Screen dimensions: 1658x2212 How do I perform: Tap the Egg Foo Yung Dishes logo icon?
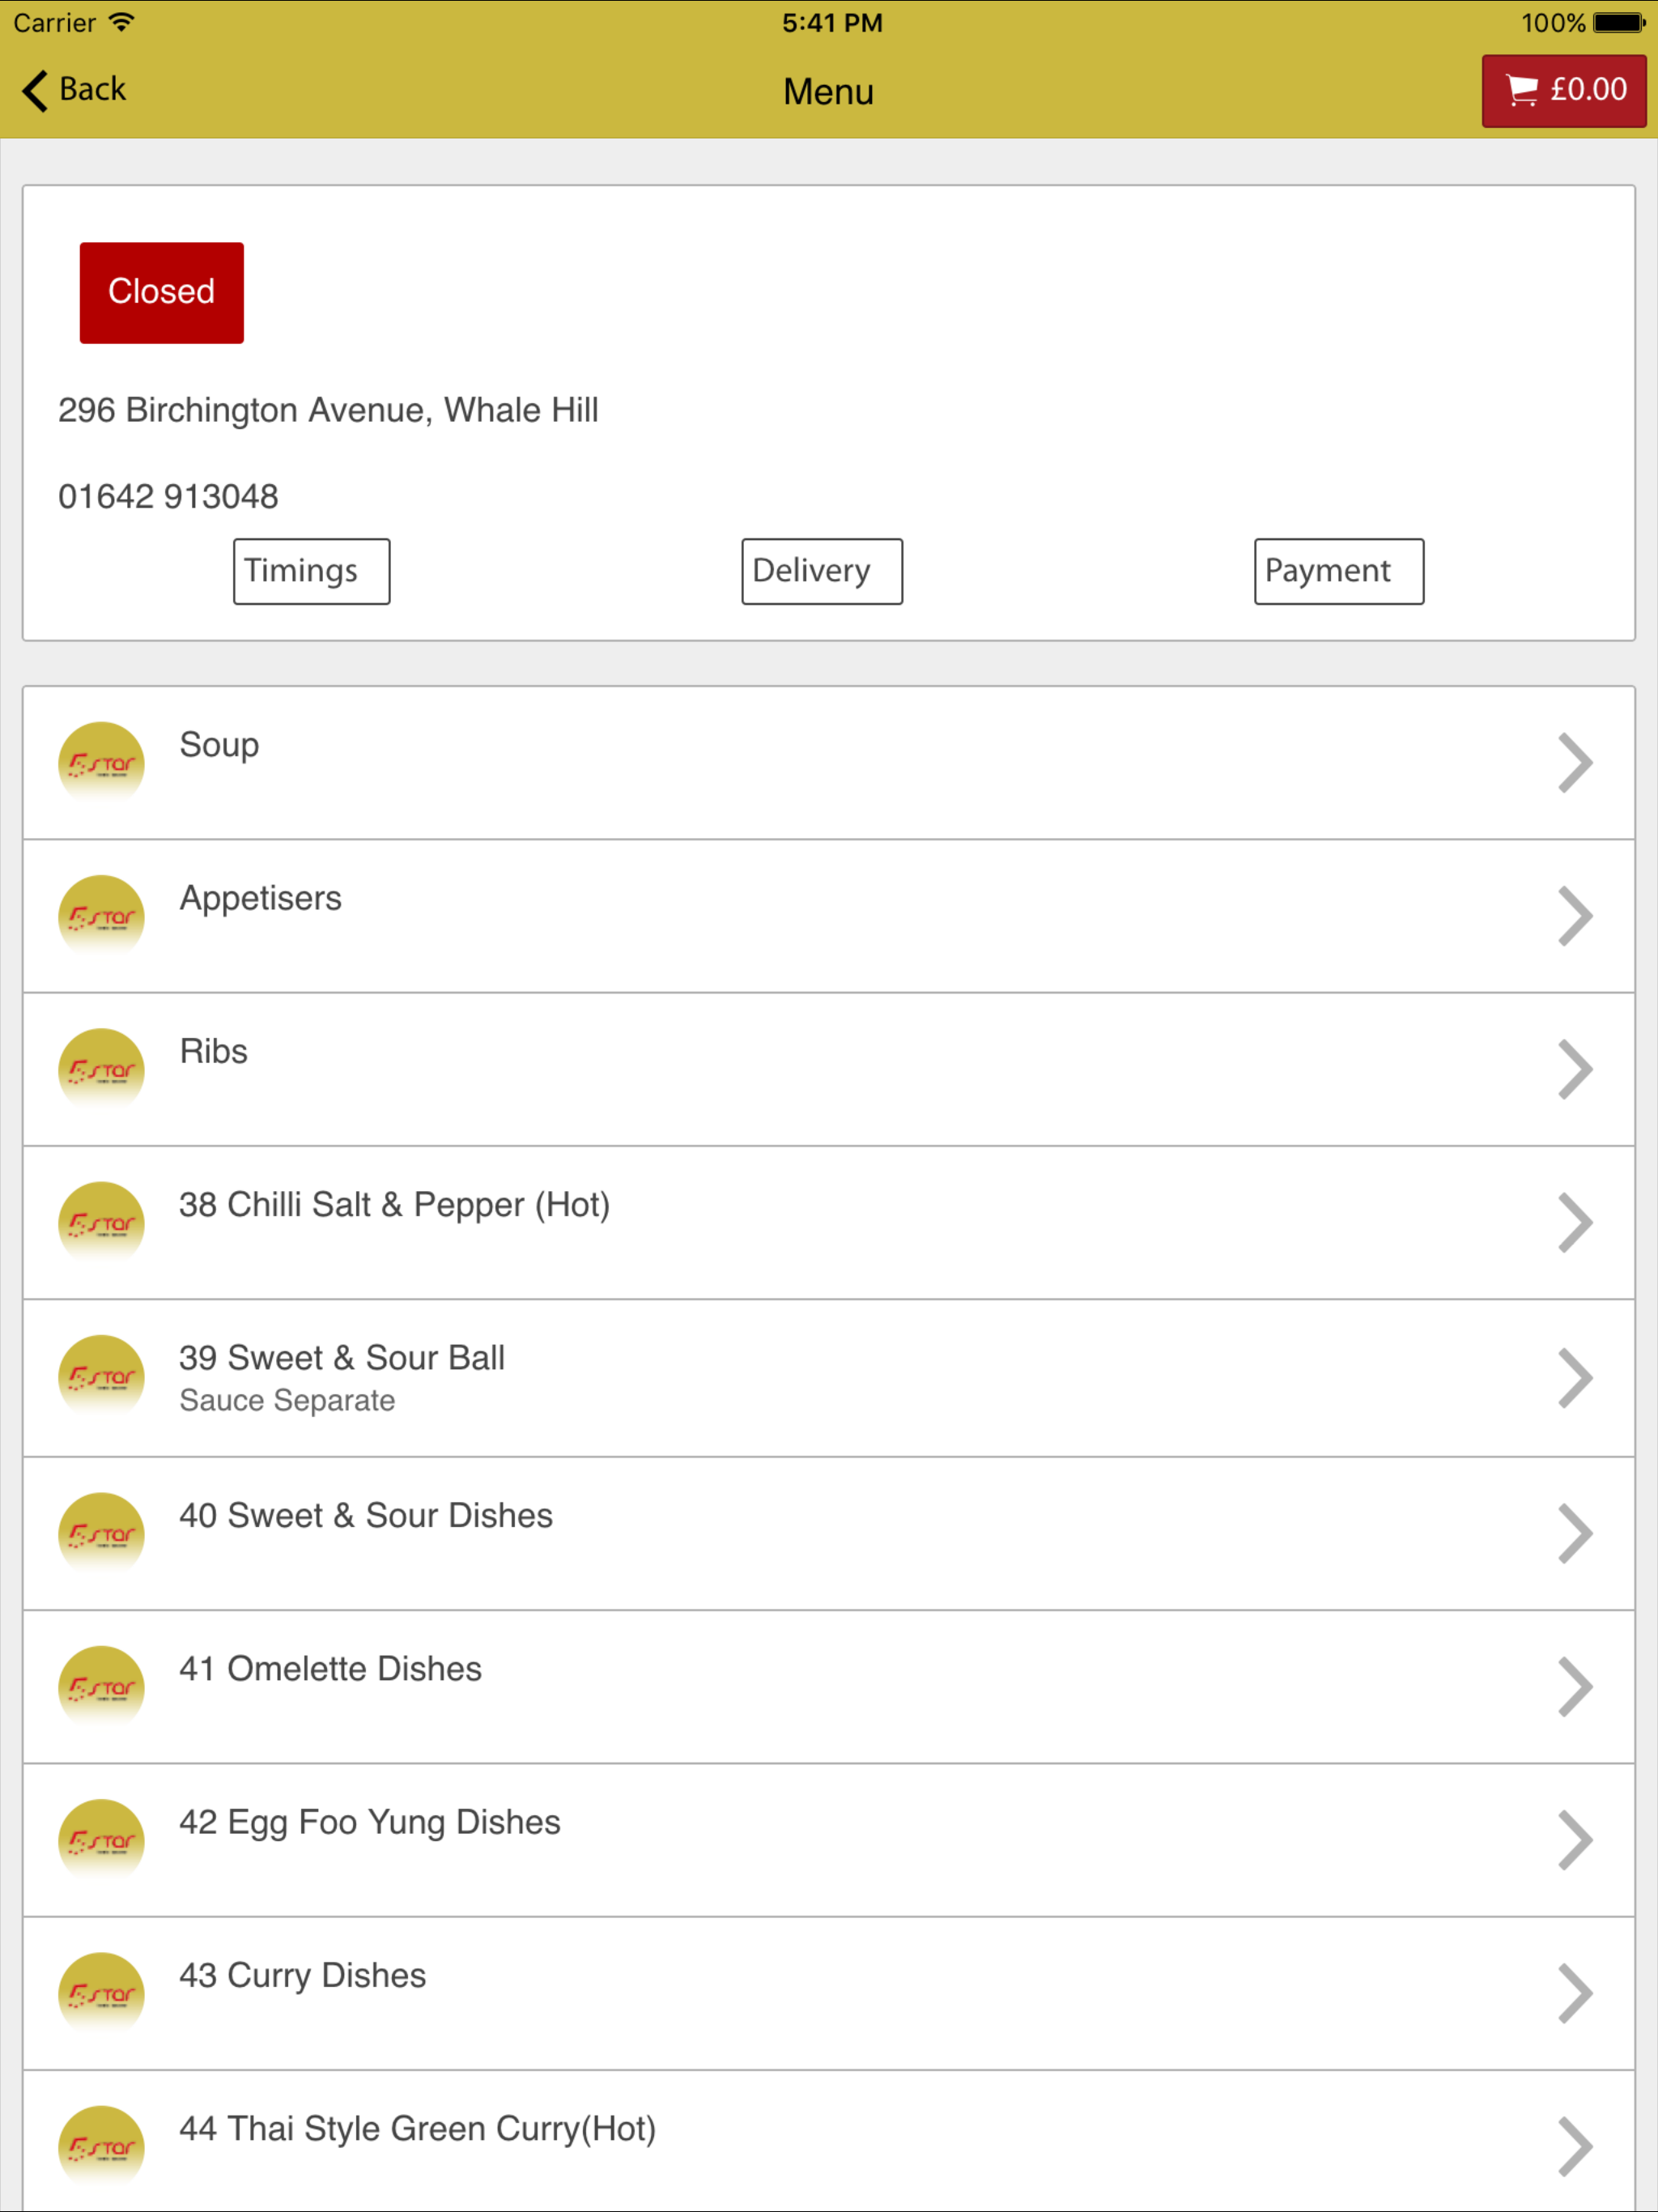[101, 1840]
